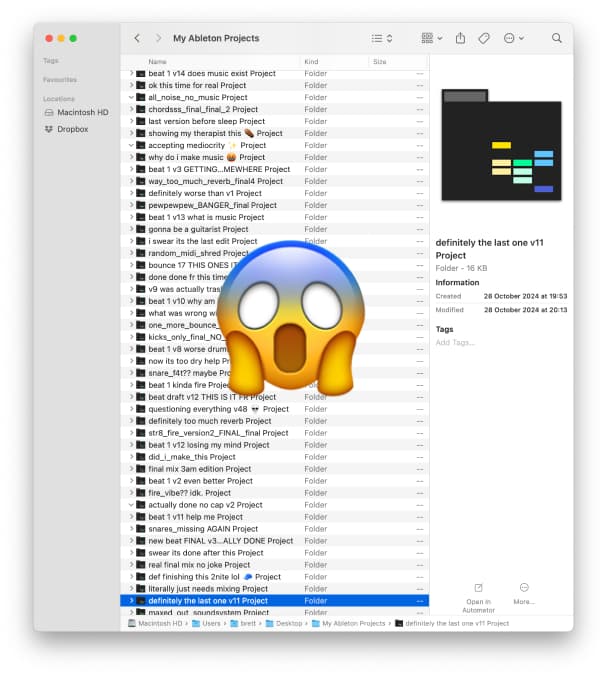Expand 'definitely the last one v11 Project'
Image resolution: width=607 pixels, height=676 pixels.
click(131, 601)
